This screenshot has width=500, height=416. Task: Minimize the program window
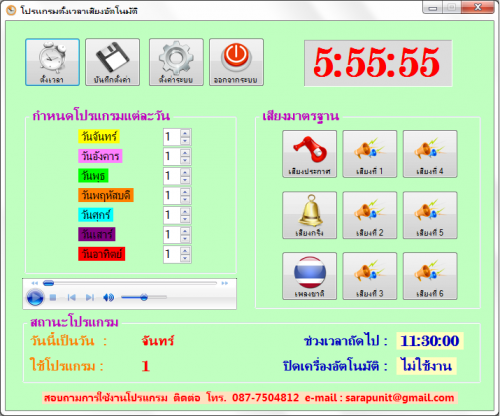(x=433, y=8)
